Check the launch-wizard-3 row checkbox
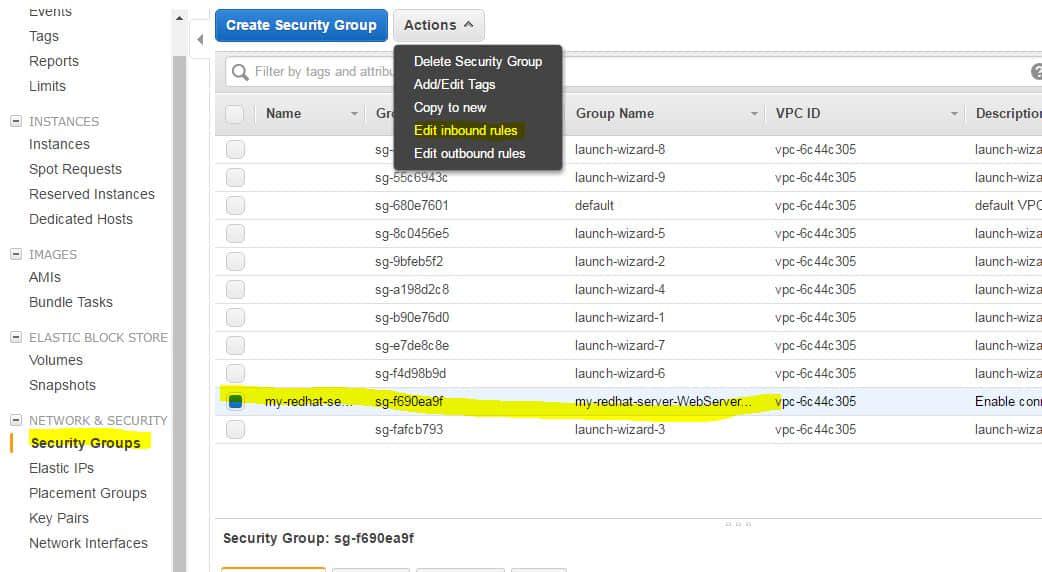This screenshot has height=572, width=1042. pyautogui.click(x=235, y=430)
